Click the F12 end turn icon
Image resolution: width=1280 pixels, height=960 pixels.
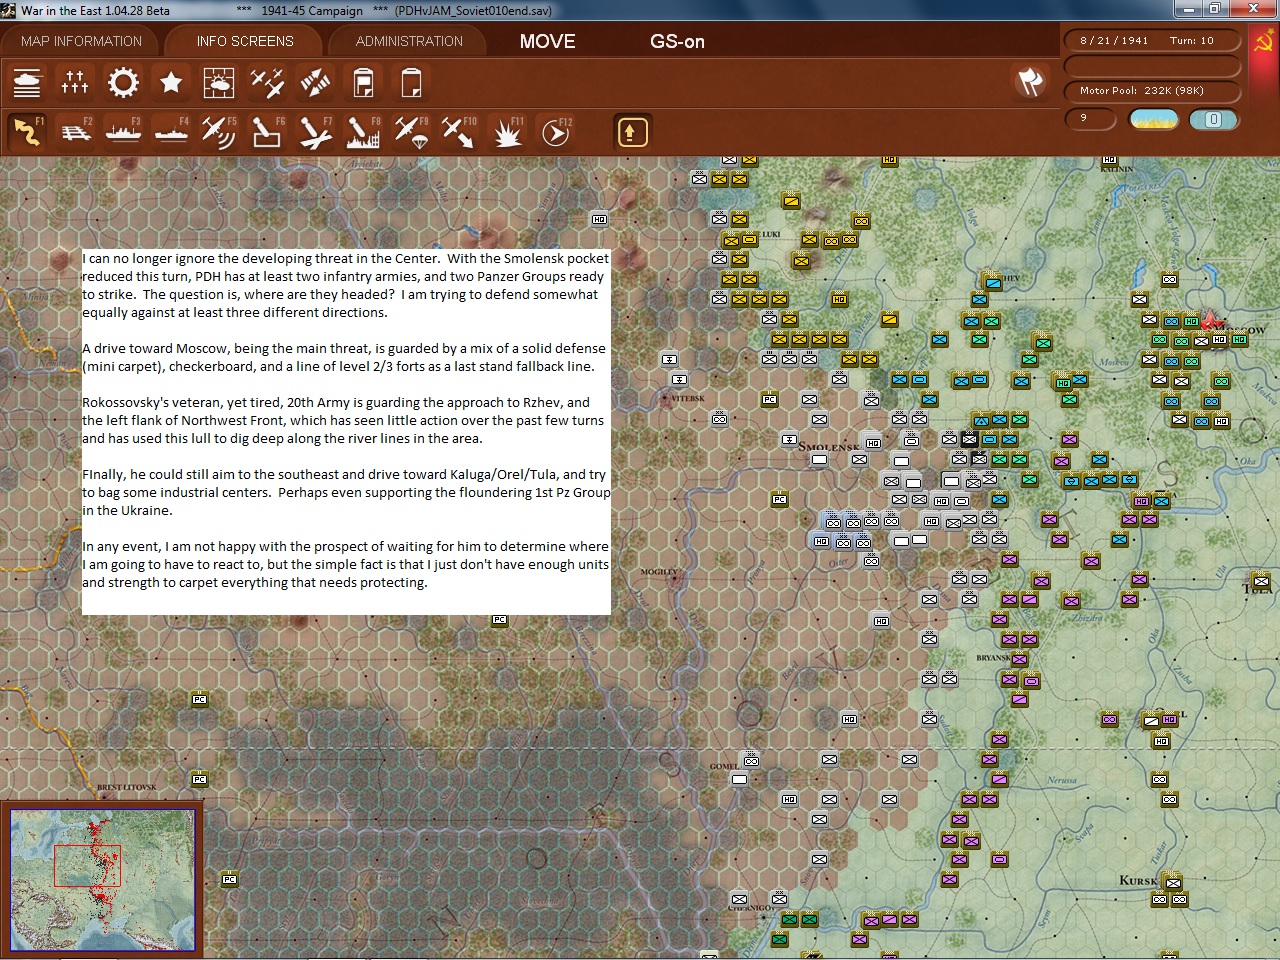coord(555,132)
